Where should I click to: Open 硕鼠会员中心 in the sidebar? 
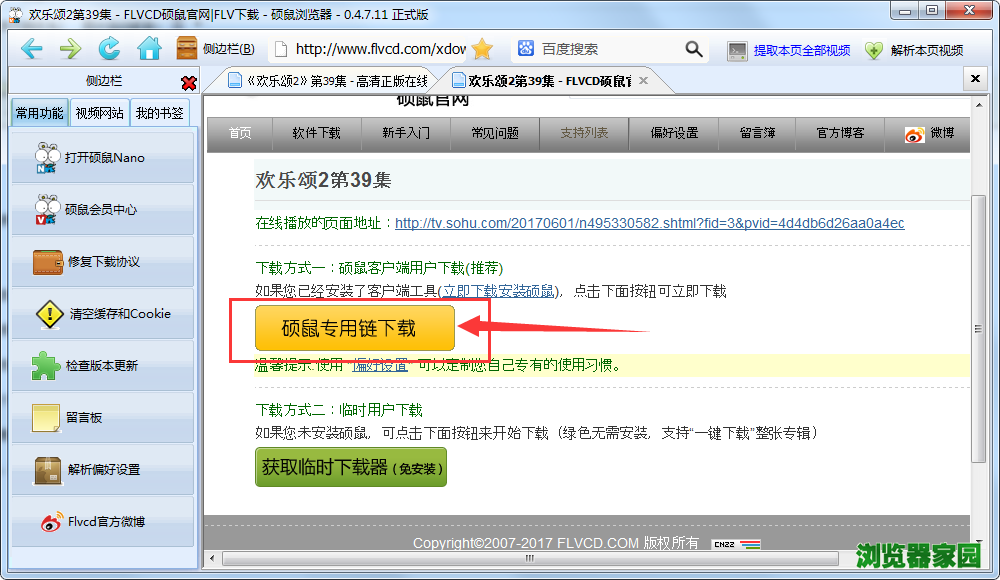102,209
